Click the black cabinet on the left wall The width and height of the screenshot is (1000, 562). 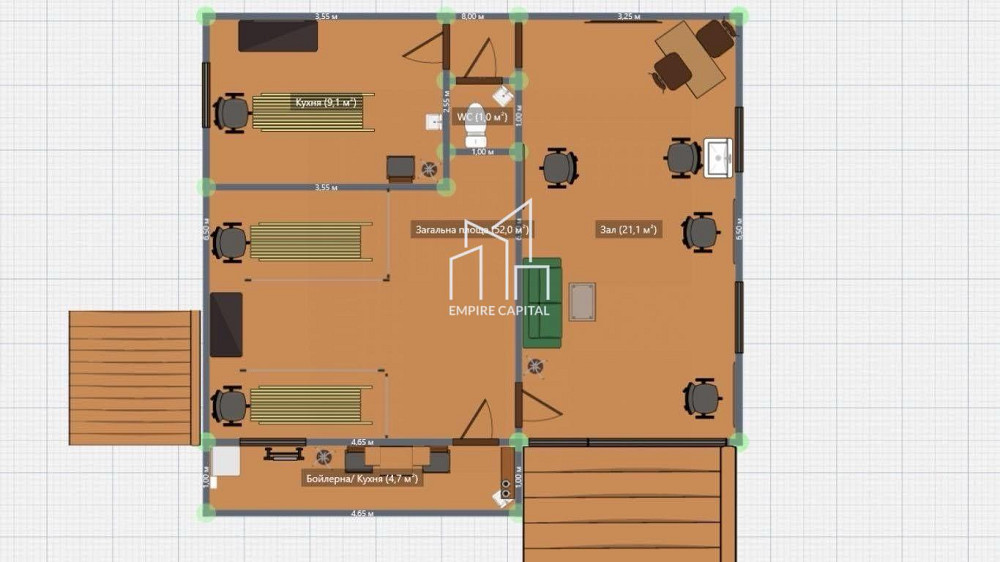coord(227,325)
